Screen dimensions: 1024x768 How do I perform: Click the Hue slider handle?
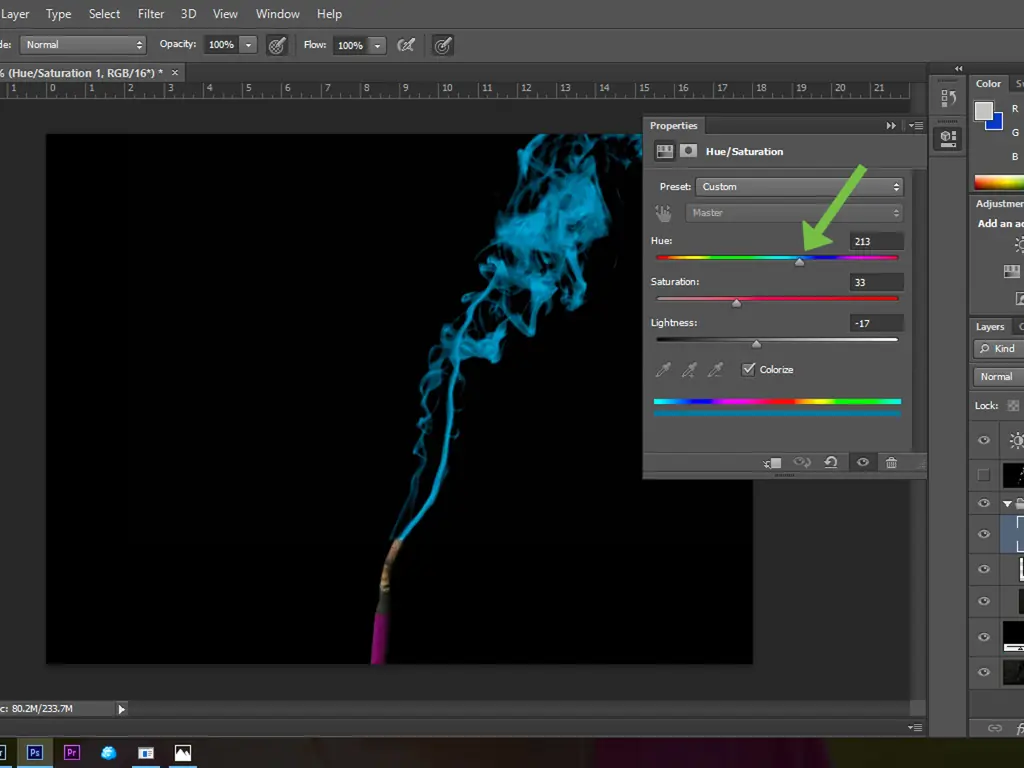[799, 261]
